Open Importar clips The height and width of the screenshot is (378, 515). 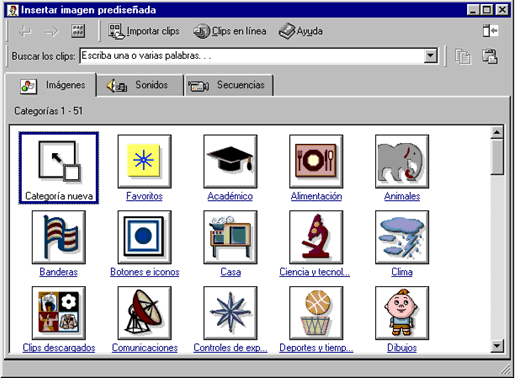(144, 31)
